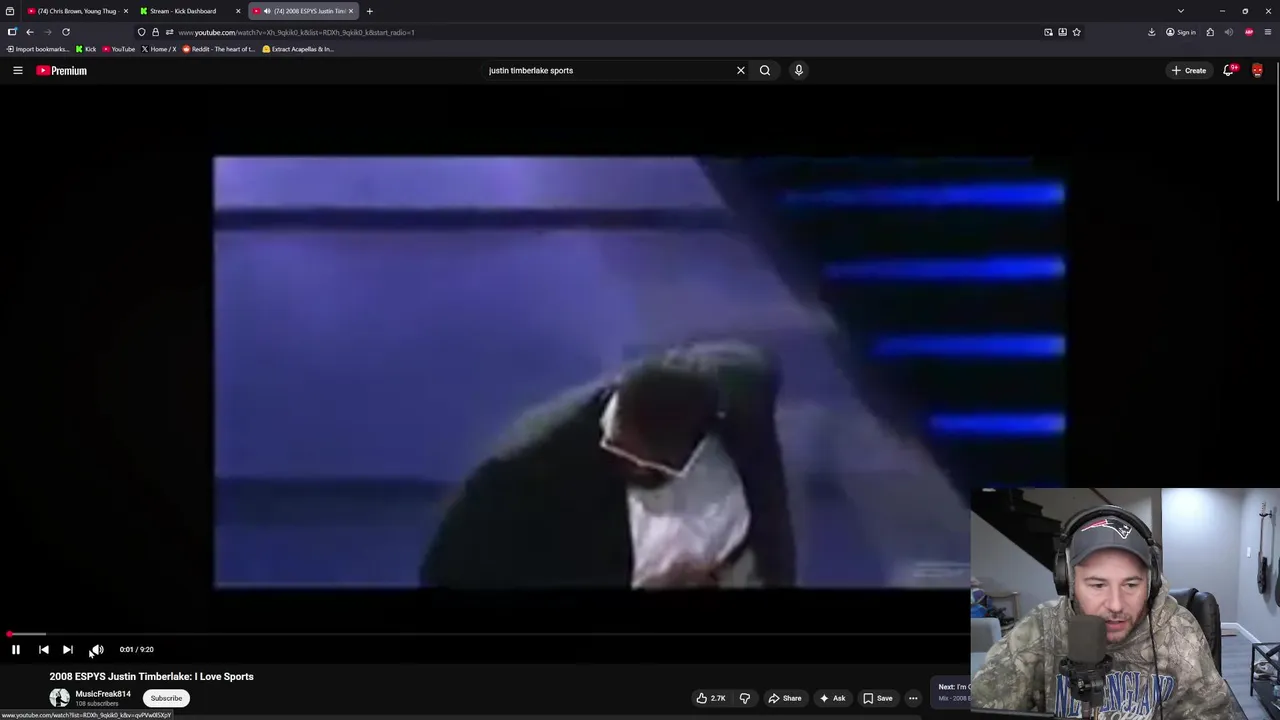This screenshot has height=720, width=1280.
Task: Open the YouTube bookmark
Action: [118, 49]
